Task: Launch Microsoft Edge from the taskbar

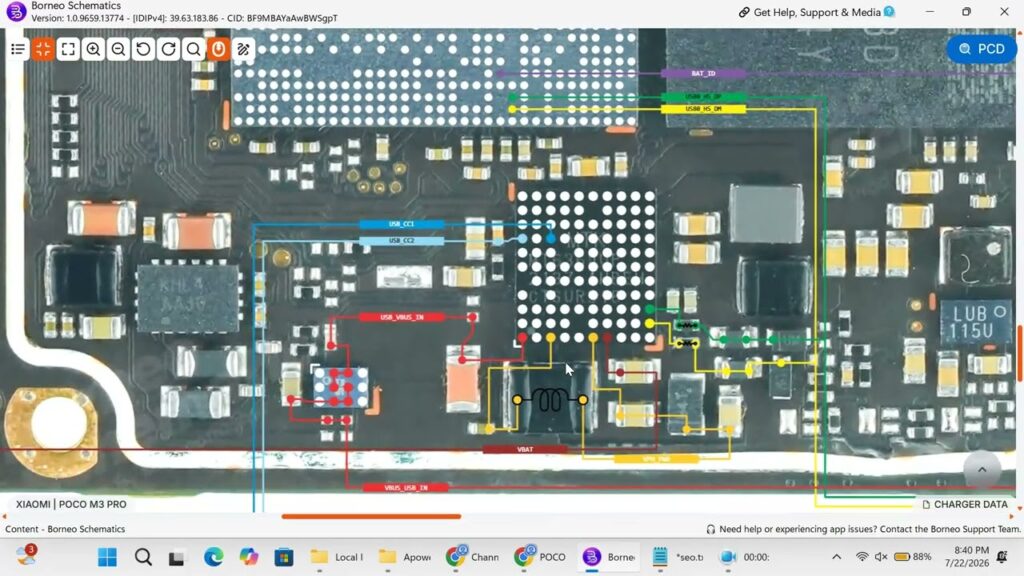Action: click(x=213, y=557)
